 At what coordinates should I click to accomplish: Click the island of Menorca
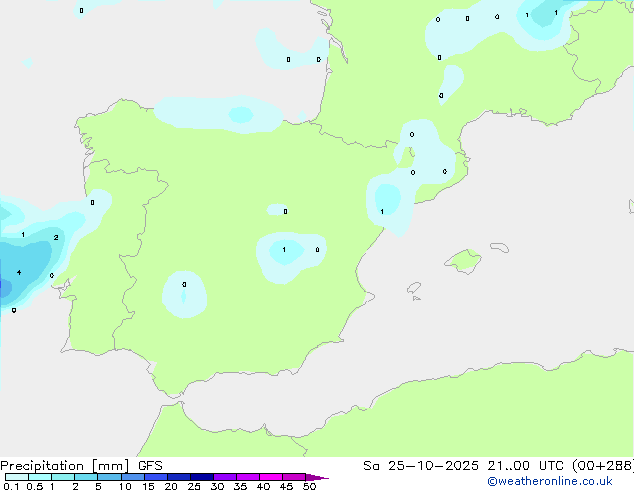pyautogui.click(x=500, y=247)
